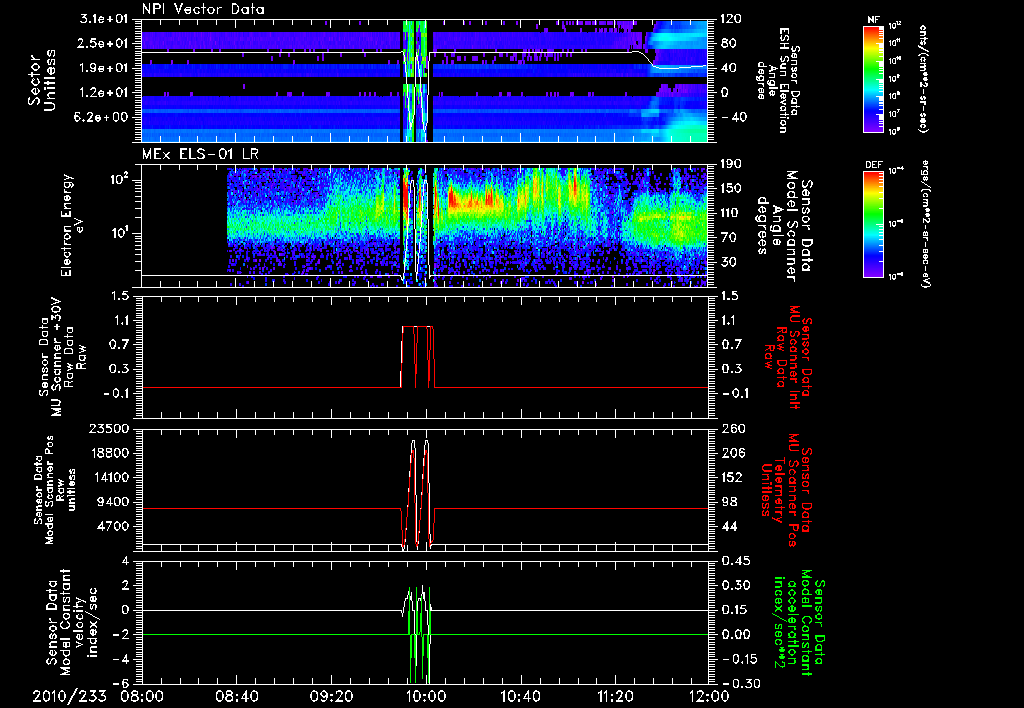Click the "0.45" acceleration tick value
This screenshot has height=708, width=1024.
pos(735,561)
